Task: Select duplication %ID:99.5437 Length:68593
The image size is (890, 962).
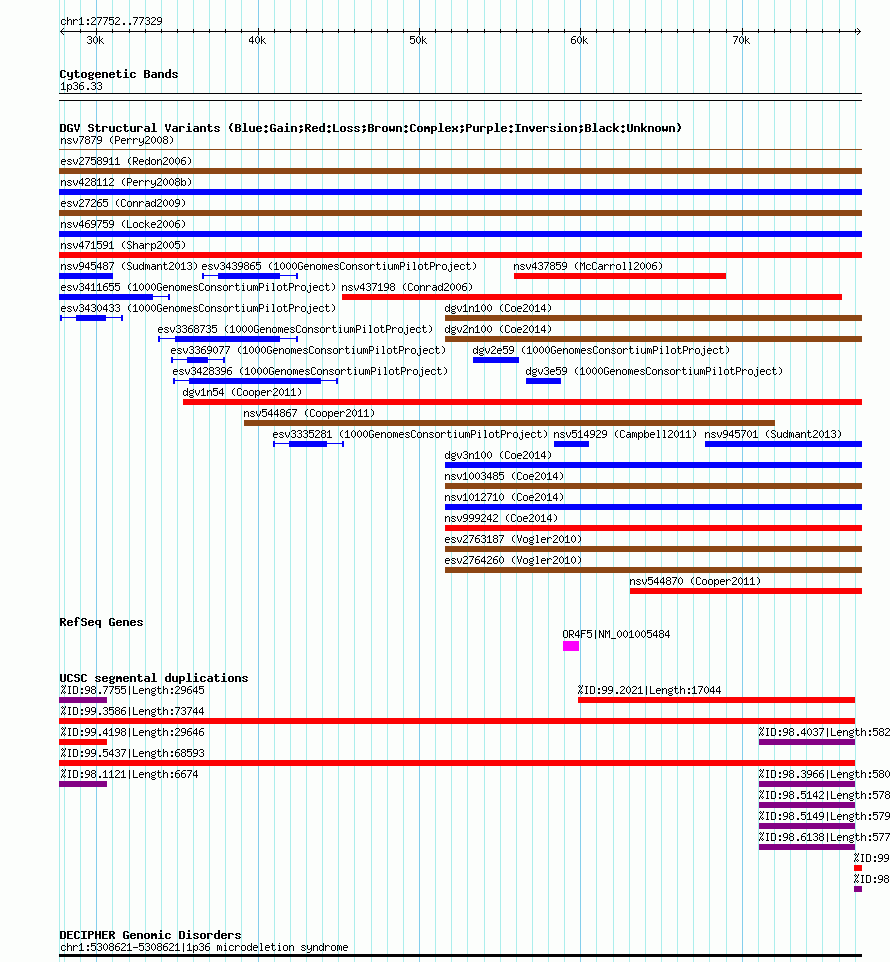Action: point(132,753)
